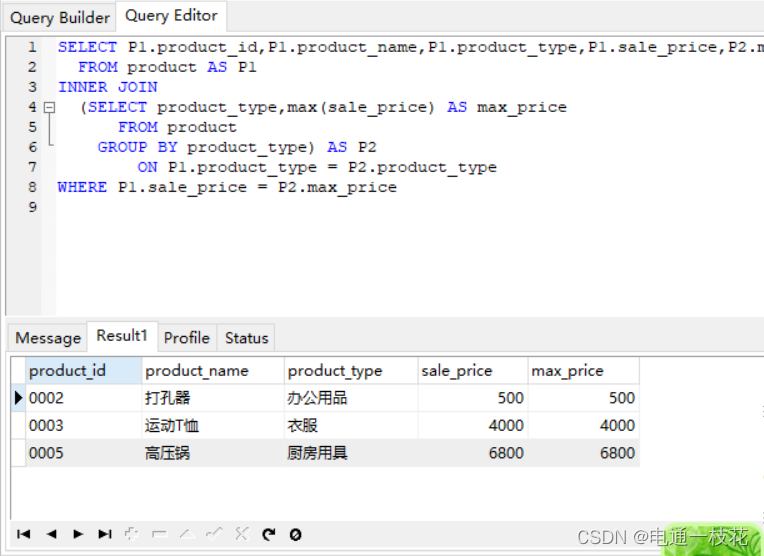The height and width of the screenshot is (556, 764).
Task: Place cursor on the WHERE clause line
Action: tap(227, 188)
